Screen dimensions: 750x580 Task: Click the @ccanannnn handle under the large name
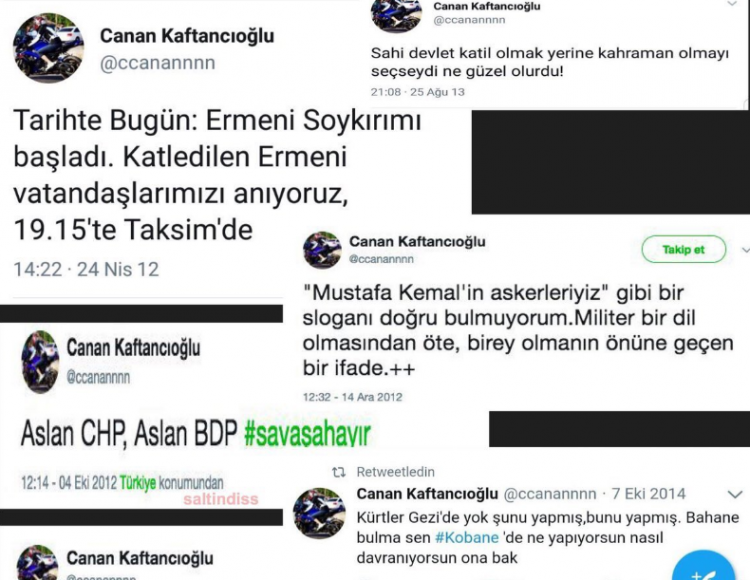pyautogui.click(x=157, y=63)
